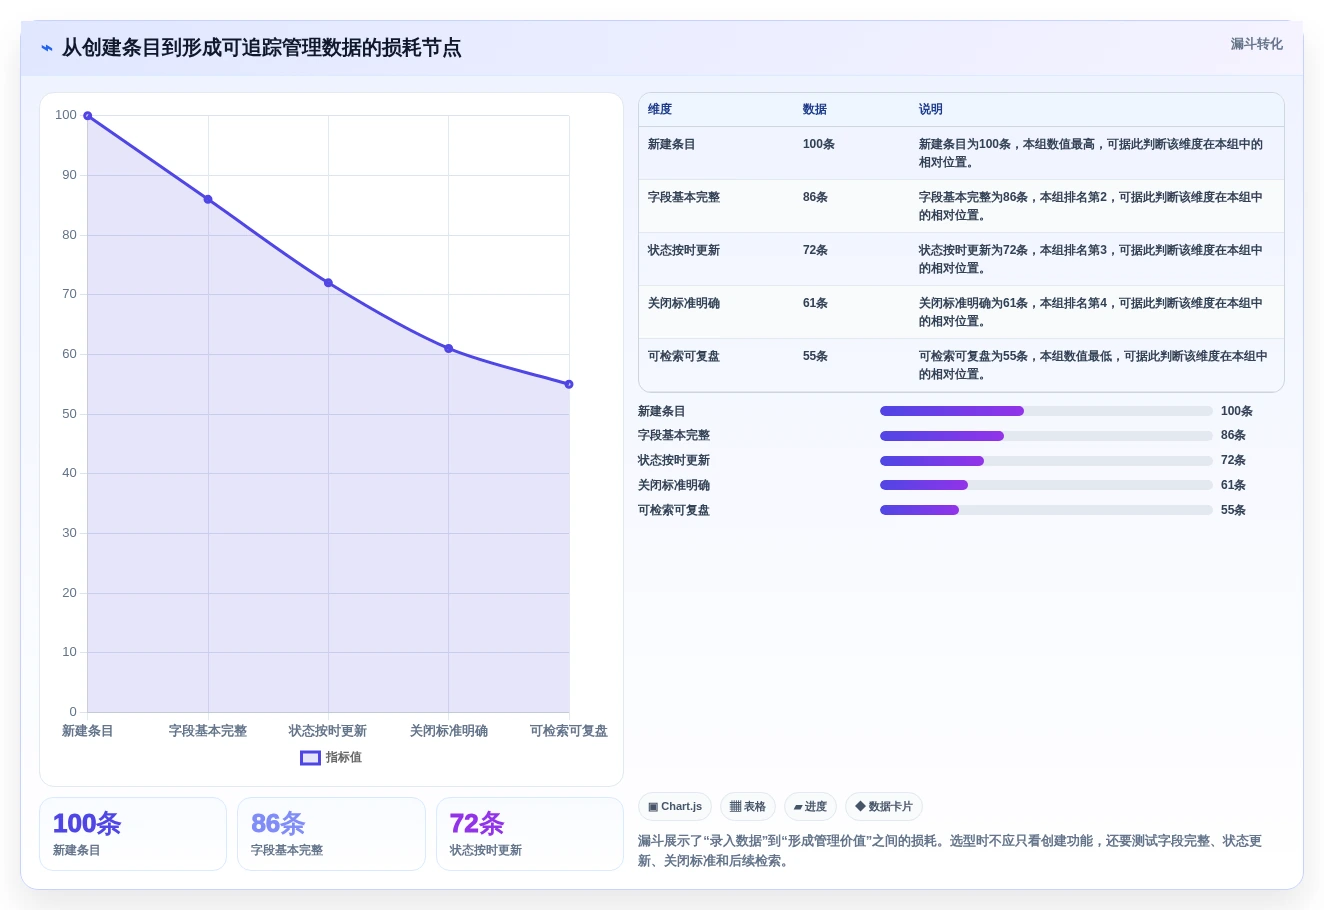Click the 关闭标准明确 progress bar

[x=1046, y=485]
